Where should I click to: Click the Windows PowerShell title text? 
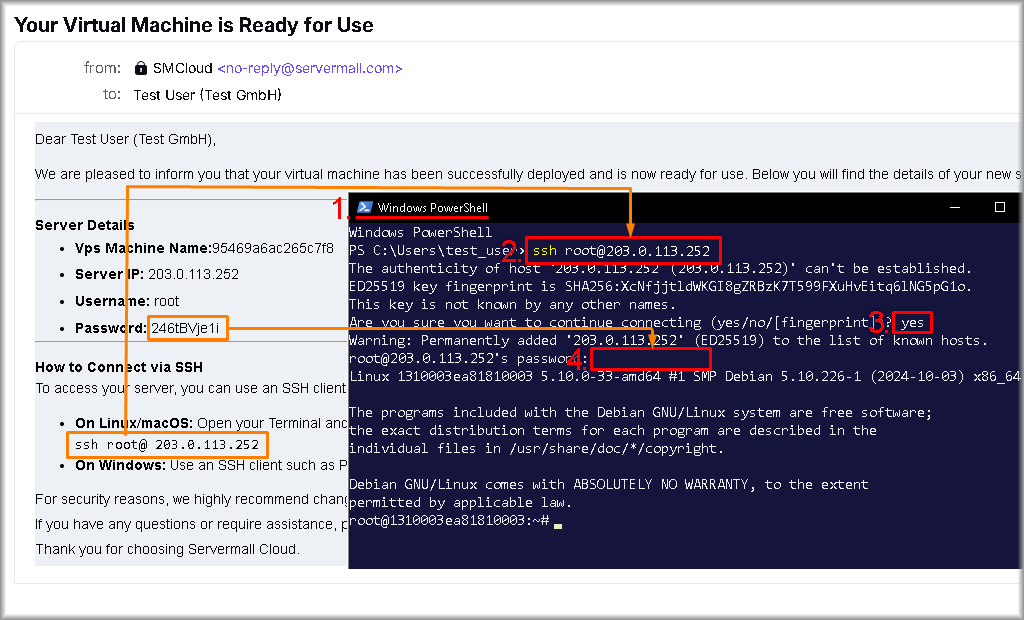(432, 208)
